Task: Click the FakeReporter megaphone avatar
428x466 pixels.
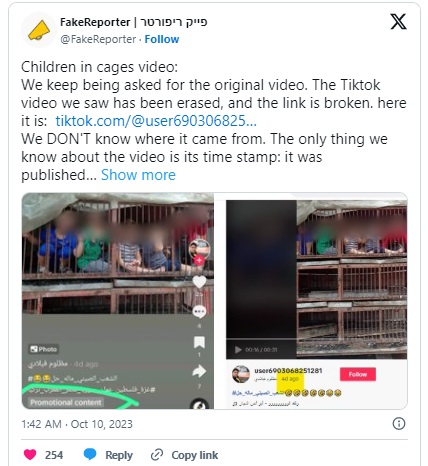Action: [39, 30]
